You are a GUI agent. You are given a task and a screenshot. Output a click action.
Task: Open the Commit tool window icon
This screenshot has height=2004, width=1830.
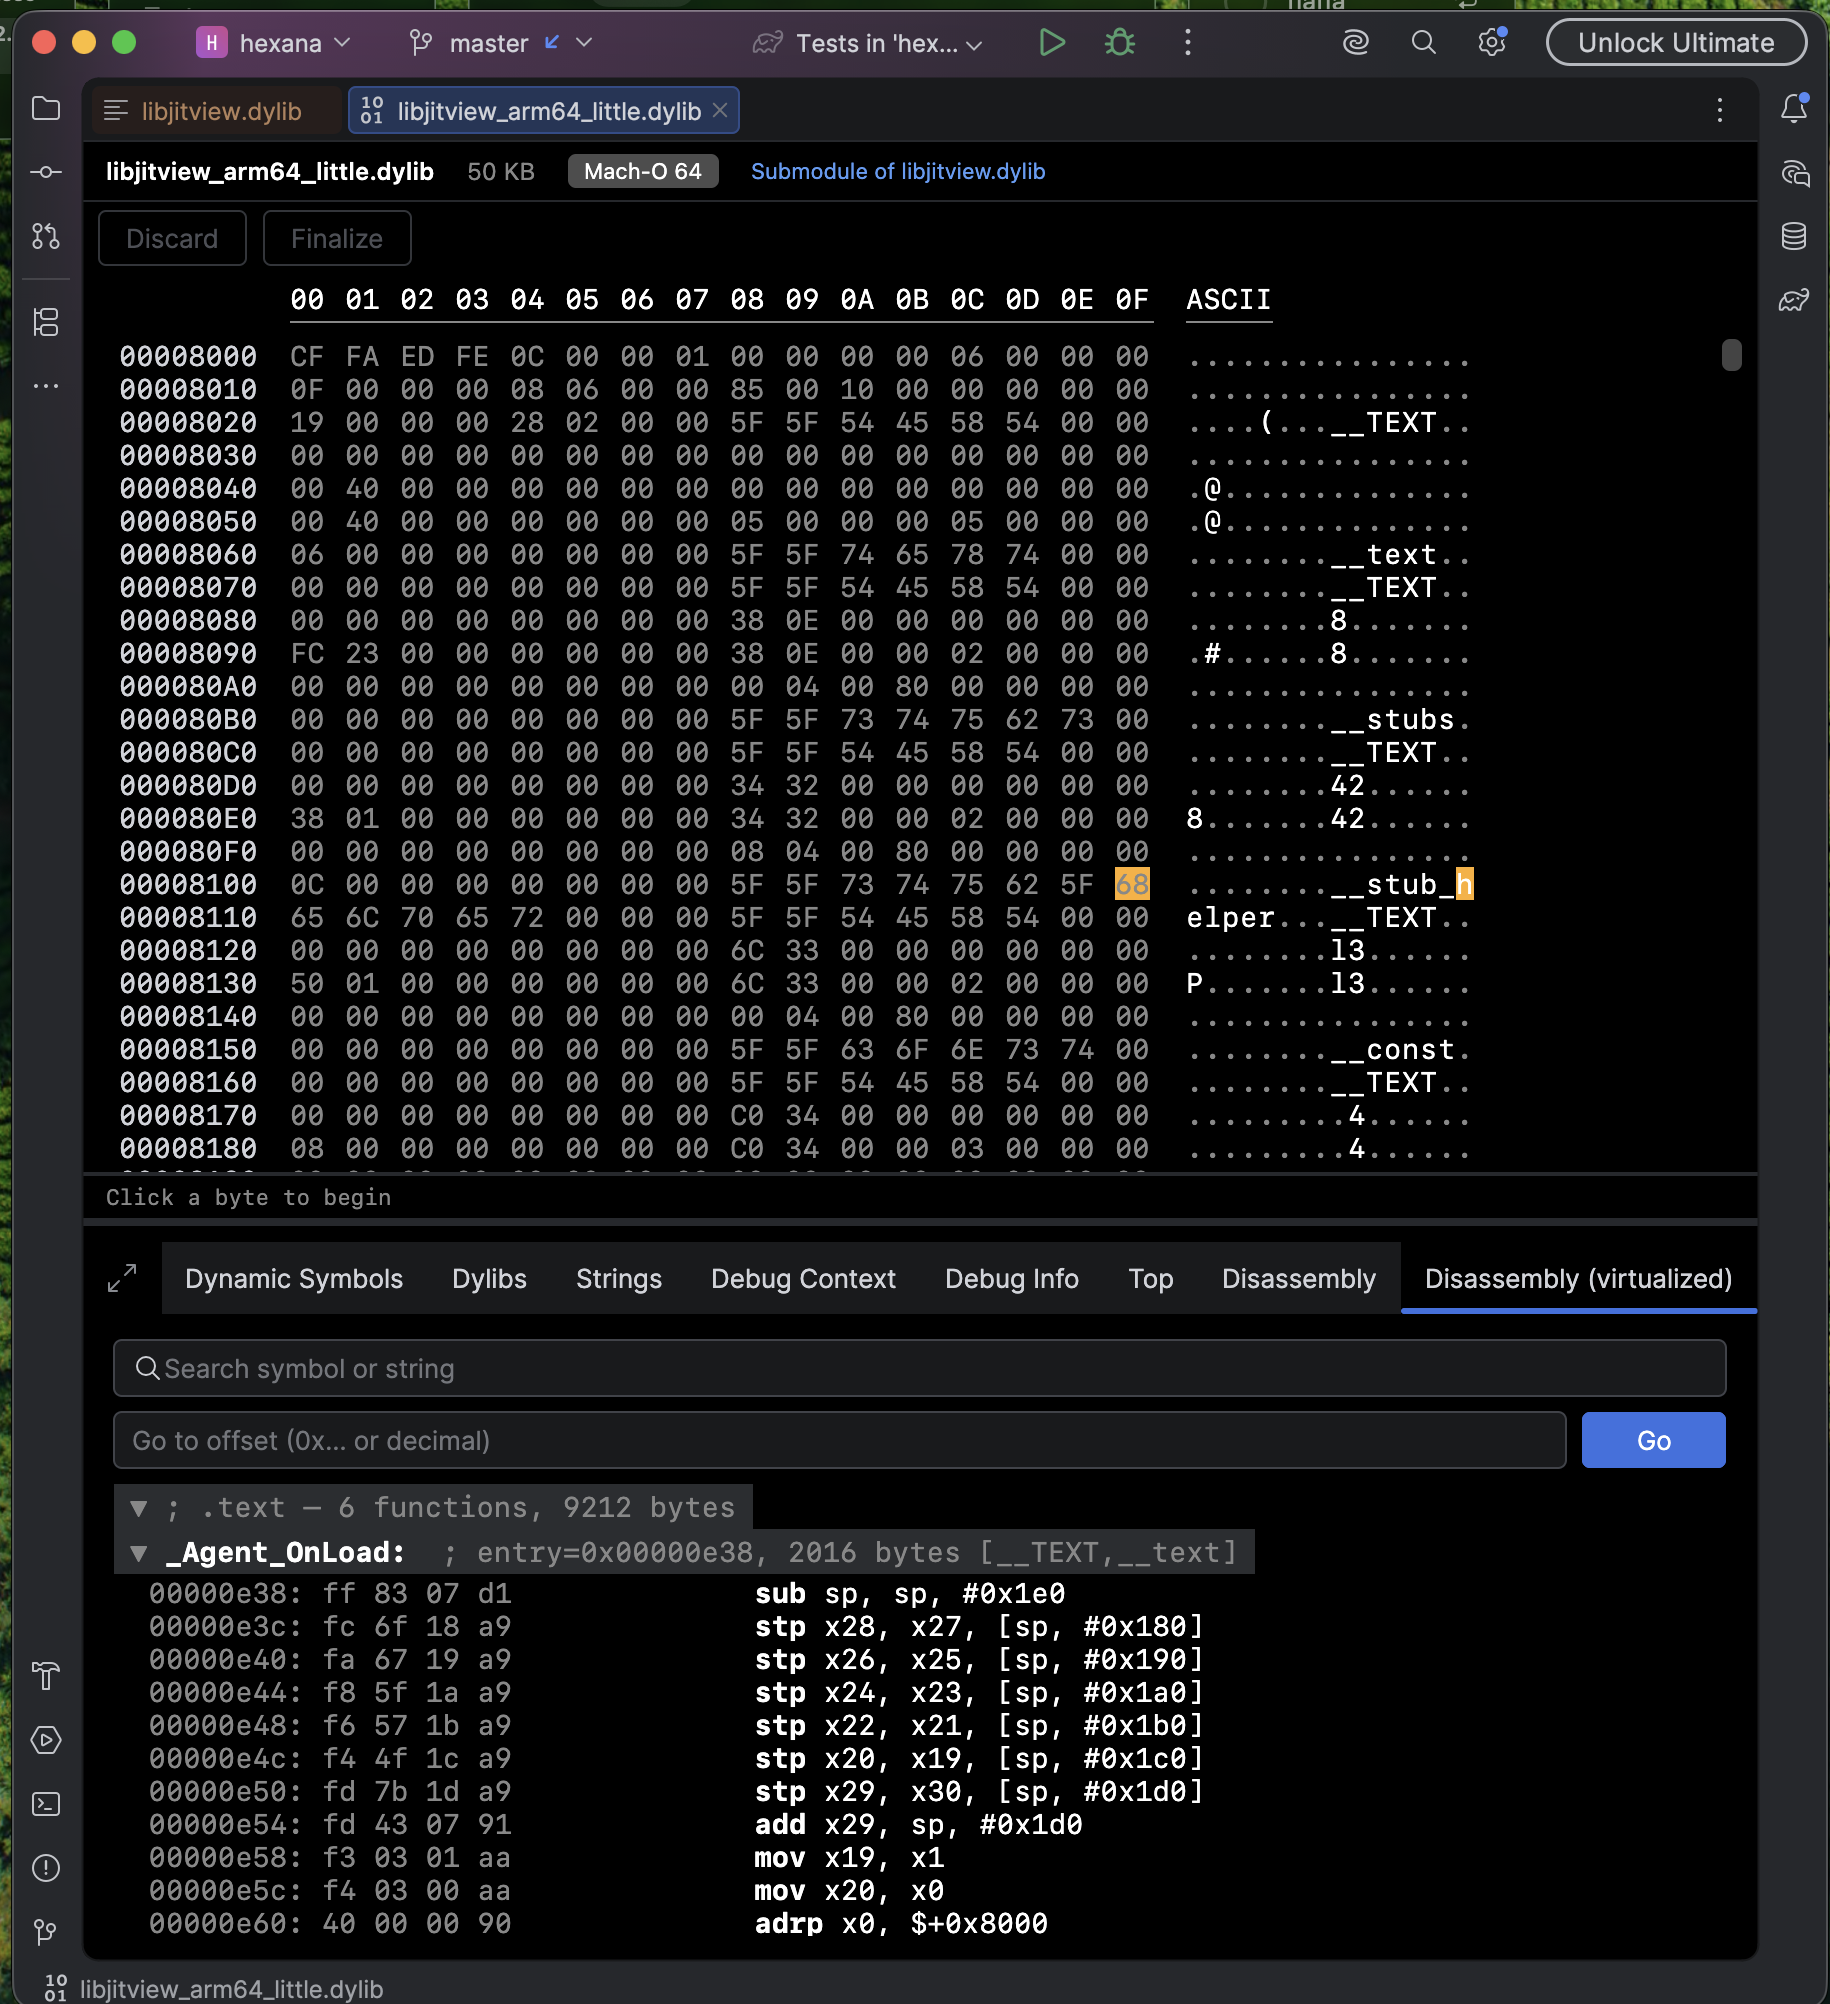46,172
